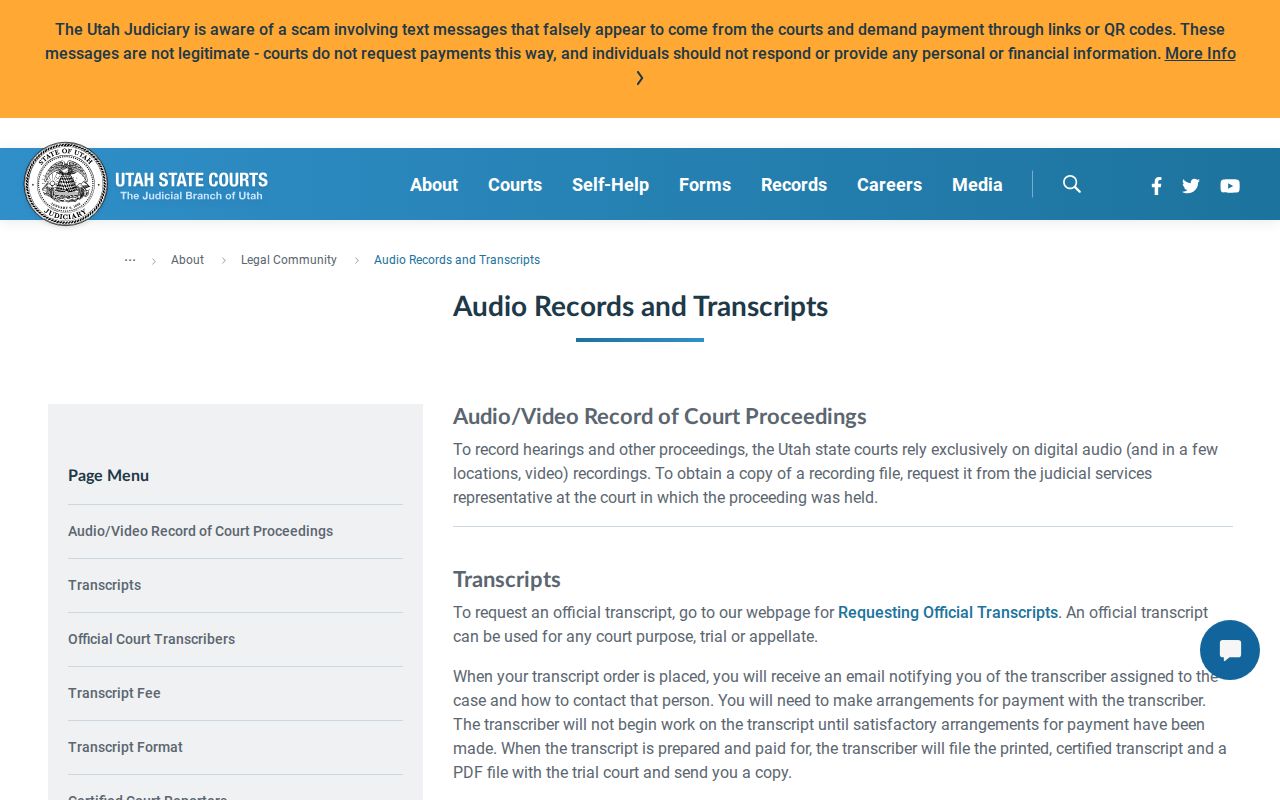1280x800 pixels.
Task: Open the Forms navigation menu
Action: point(705,185)
